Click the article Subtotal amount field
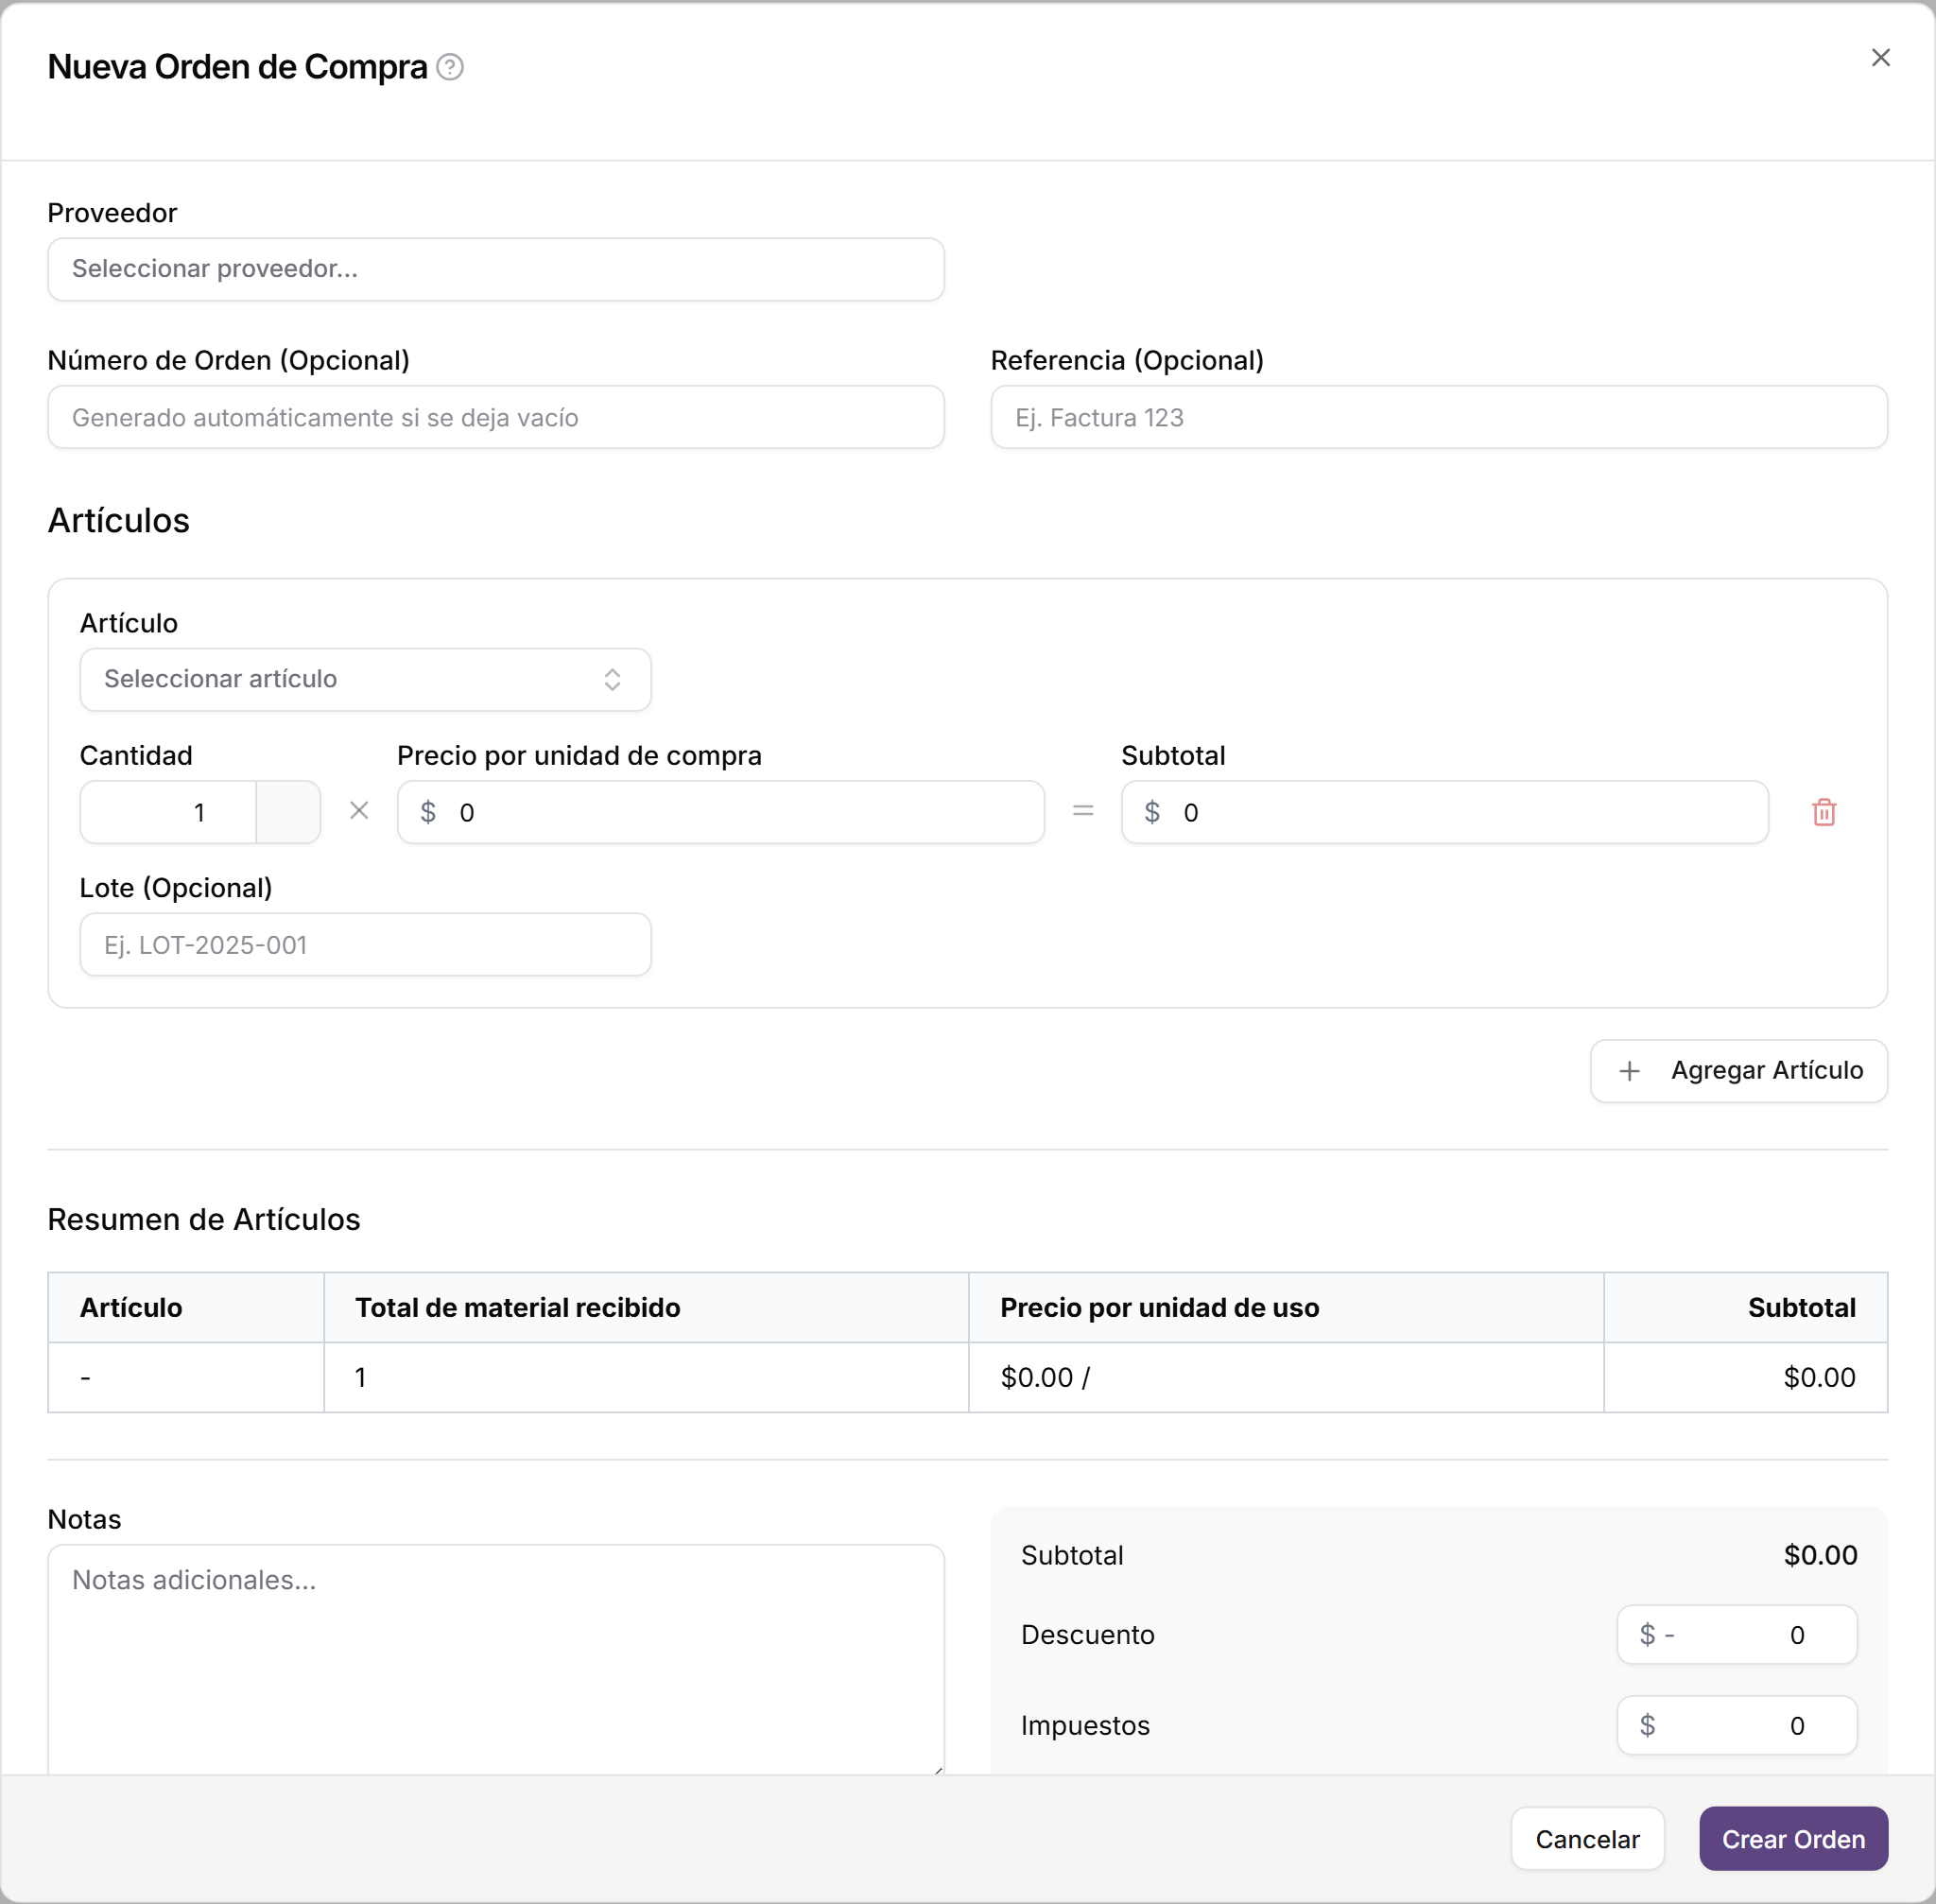The width and height of the screenshot is (1936, 1904). click(1444, 812)
